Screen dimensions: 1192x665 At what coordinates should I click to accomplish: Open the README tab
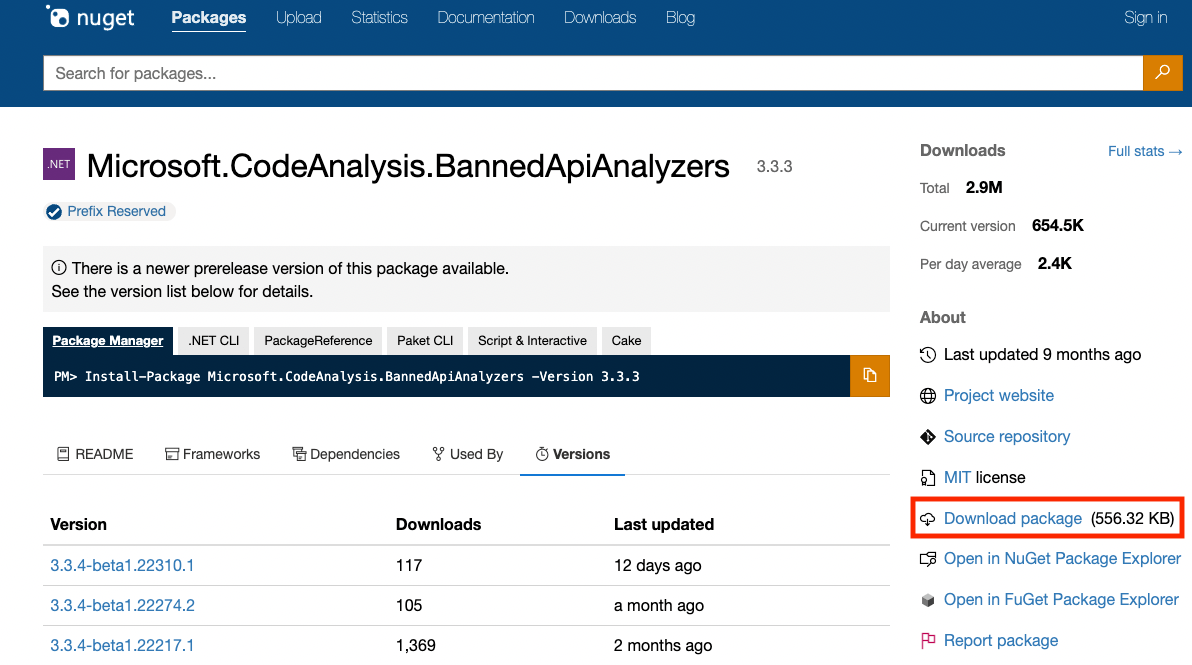95,454
